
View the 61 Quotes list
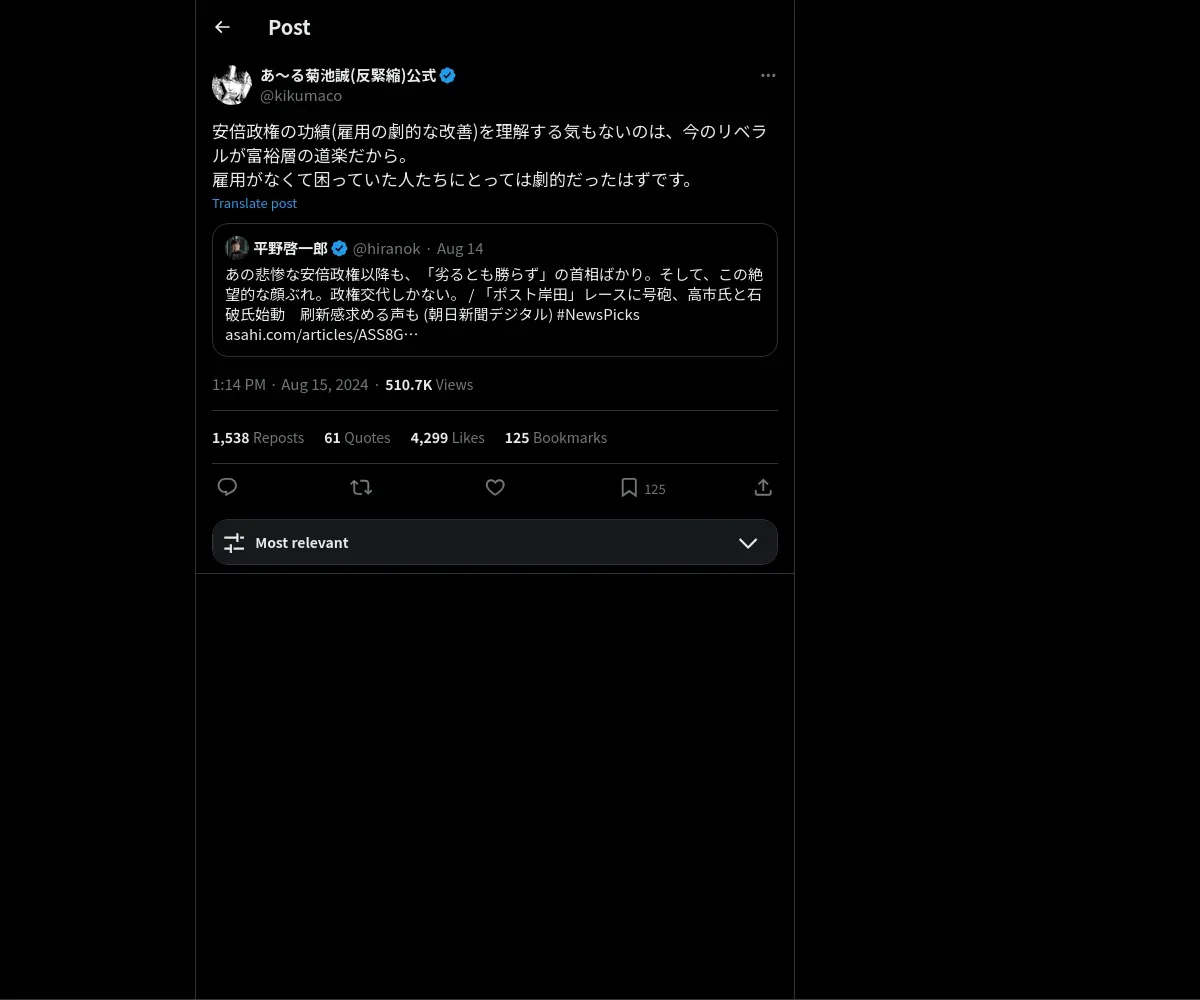(357, 438)
